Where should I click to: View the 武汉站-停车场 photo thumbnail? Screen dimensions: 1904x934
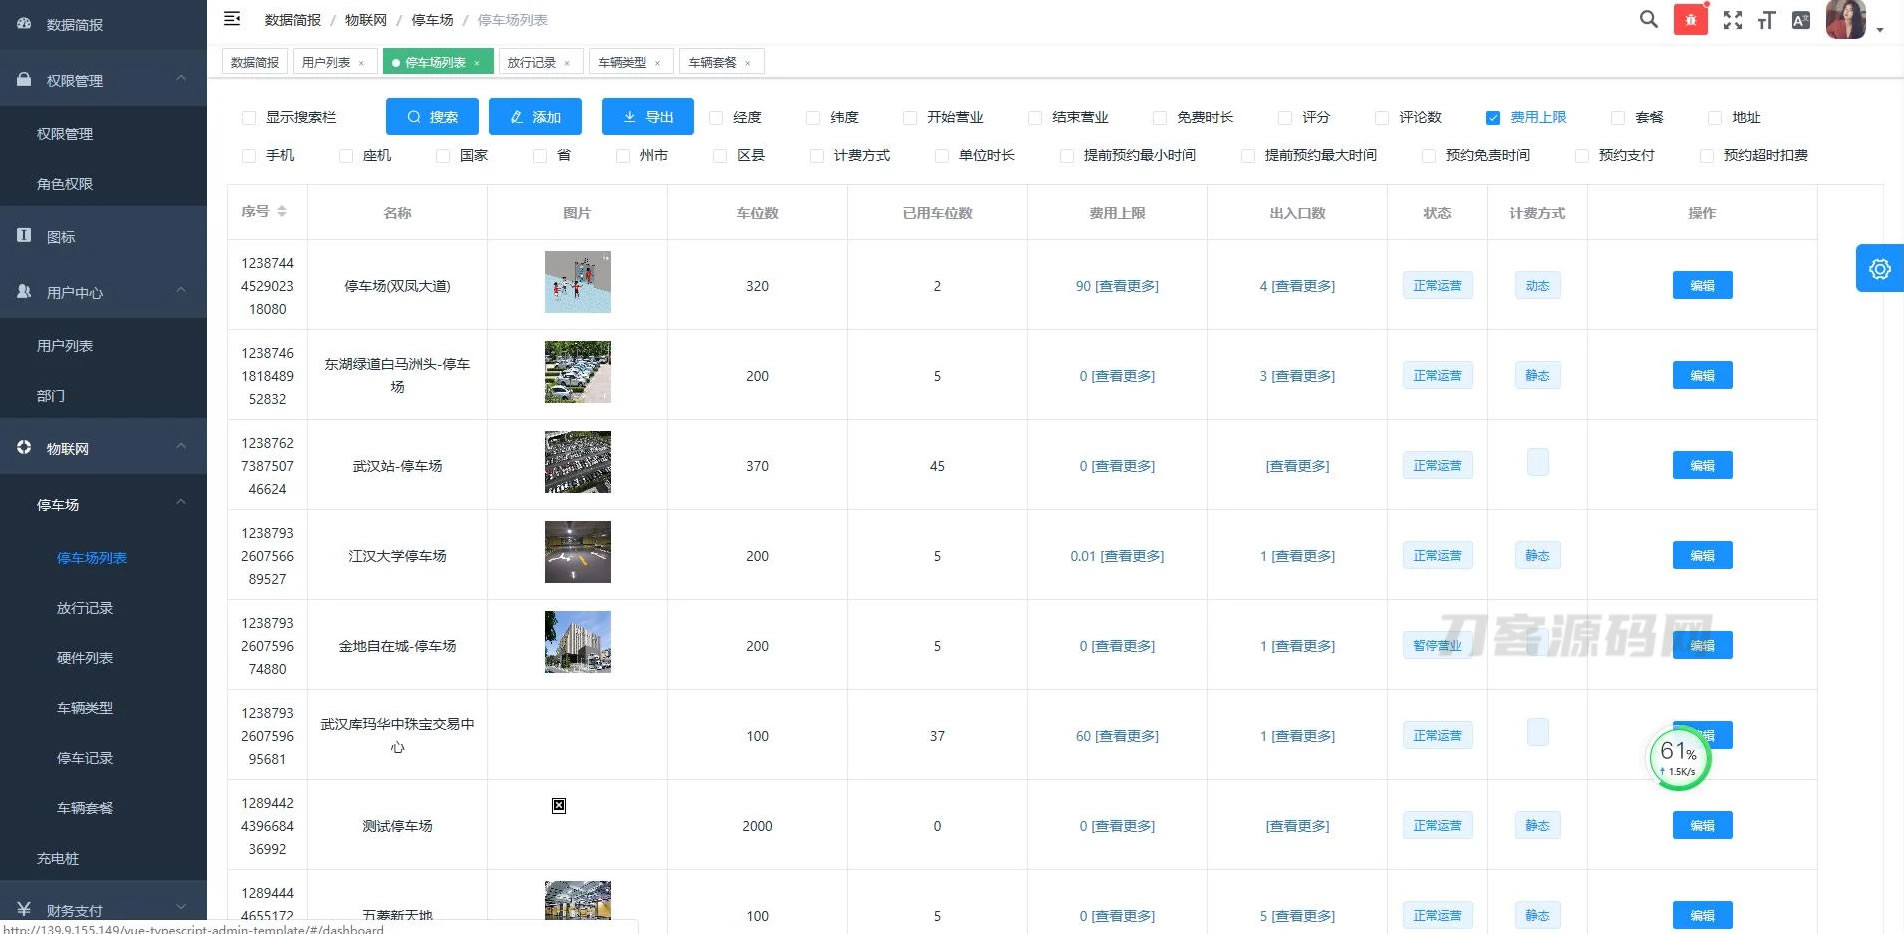(577, 462)
